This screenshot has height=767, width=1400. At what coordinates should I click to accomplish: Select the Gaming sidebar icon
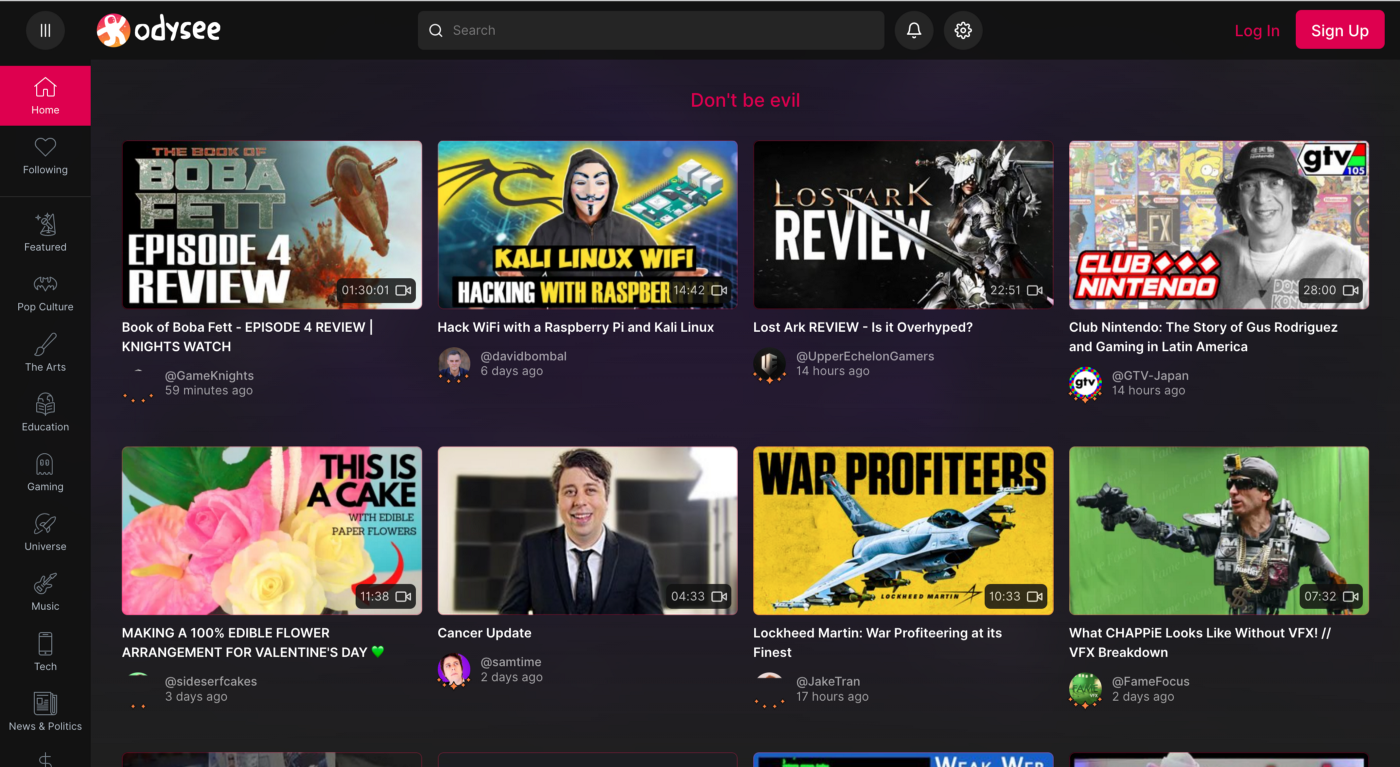tap(45, 473)
